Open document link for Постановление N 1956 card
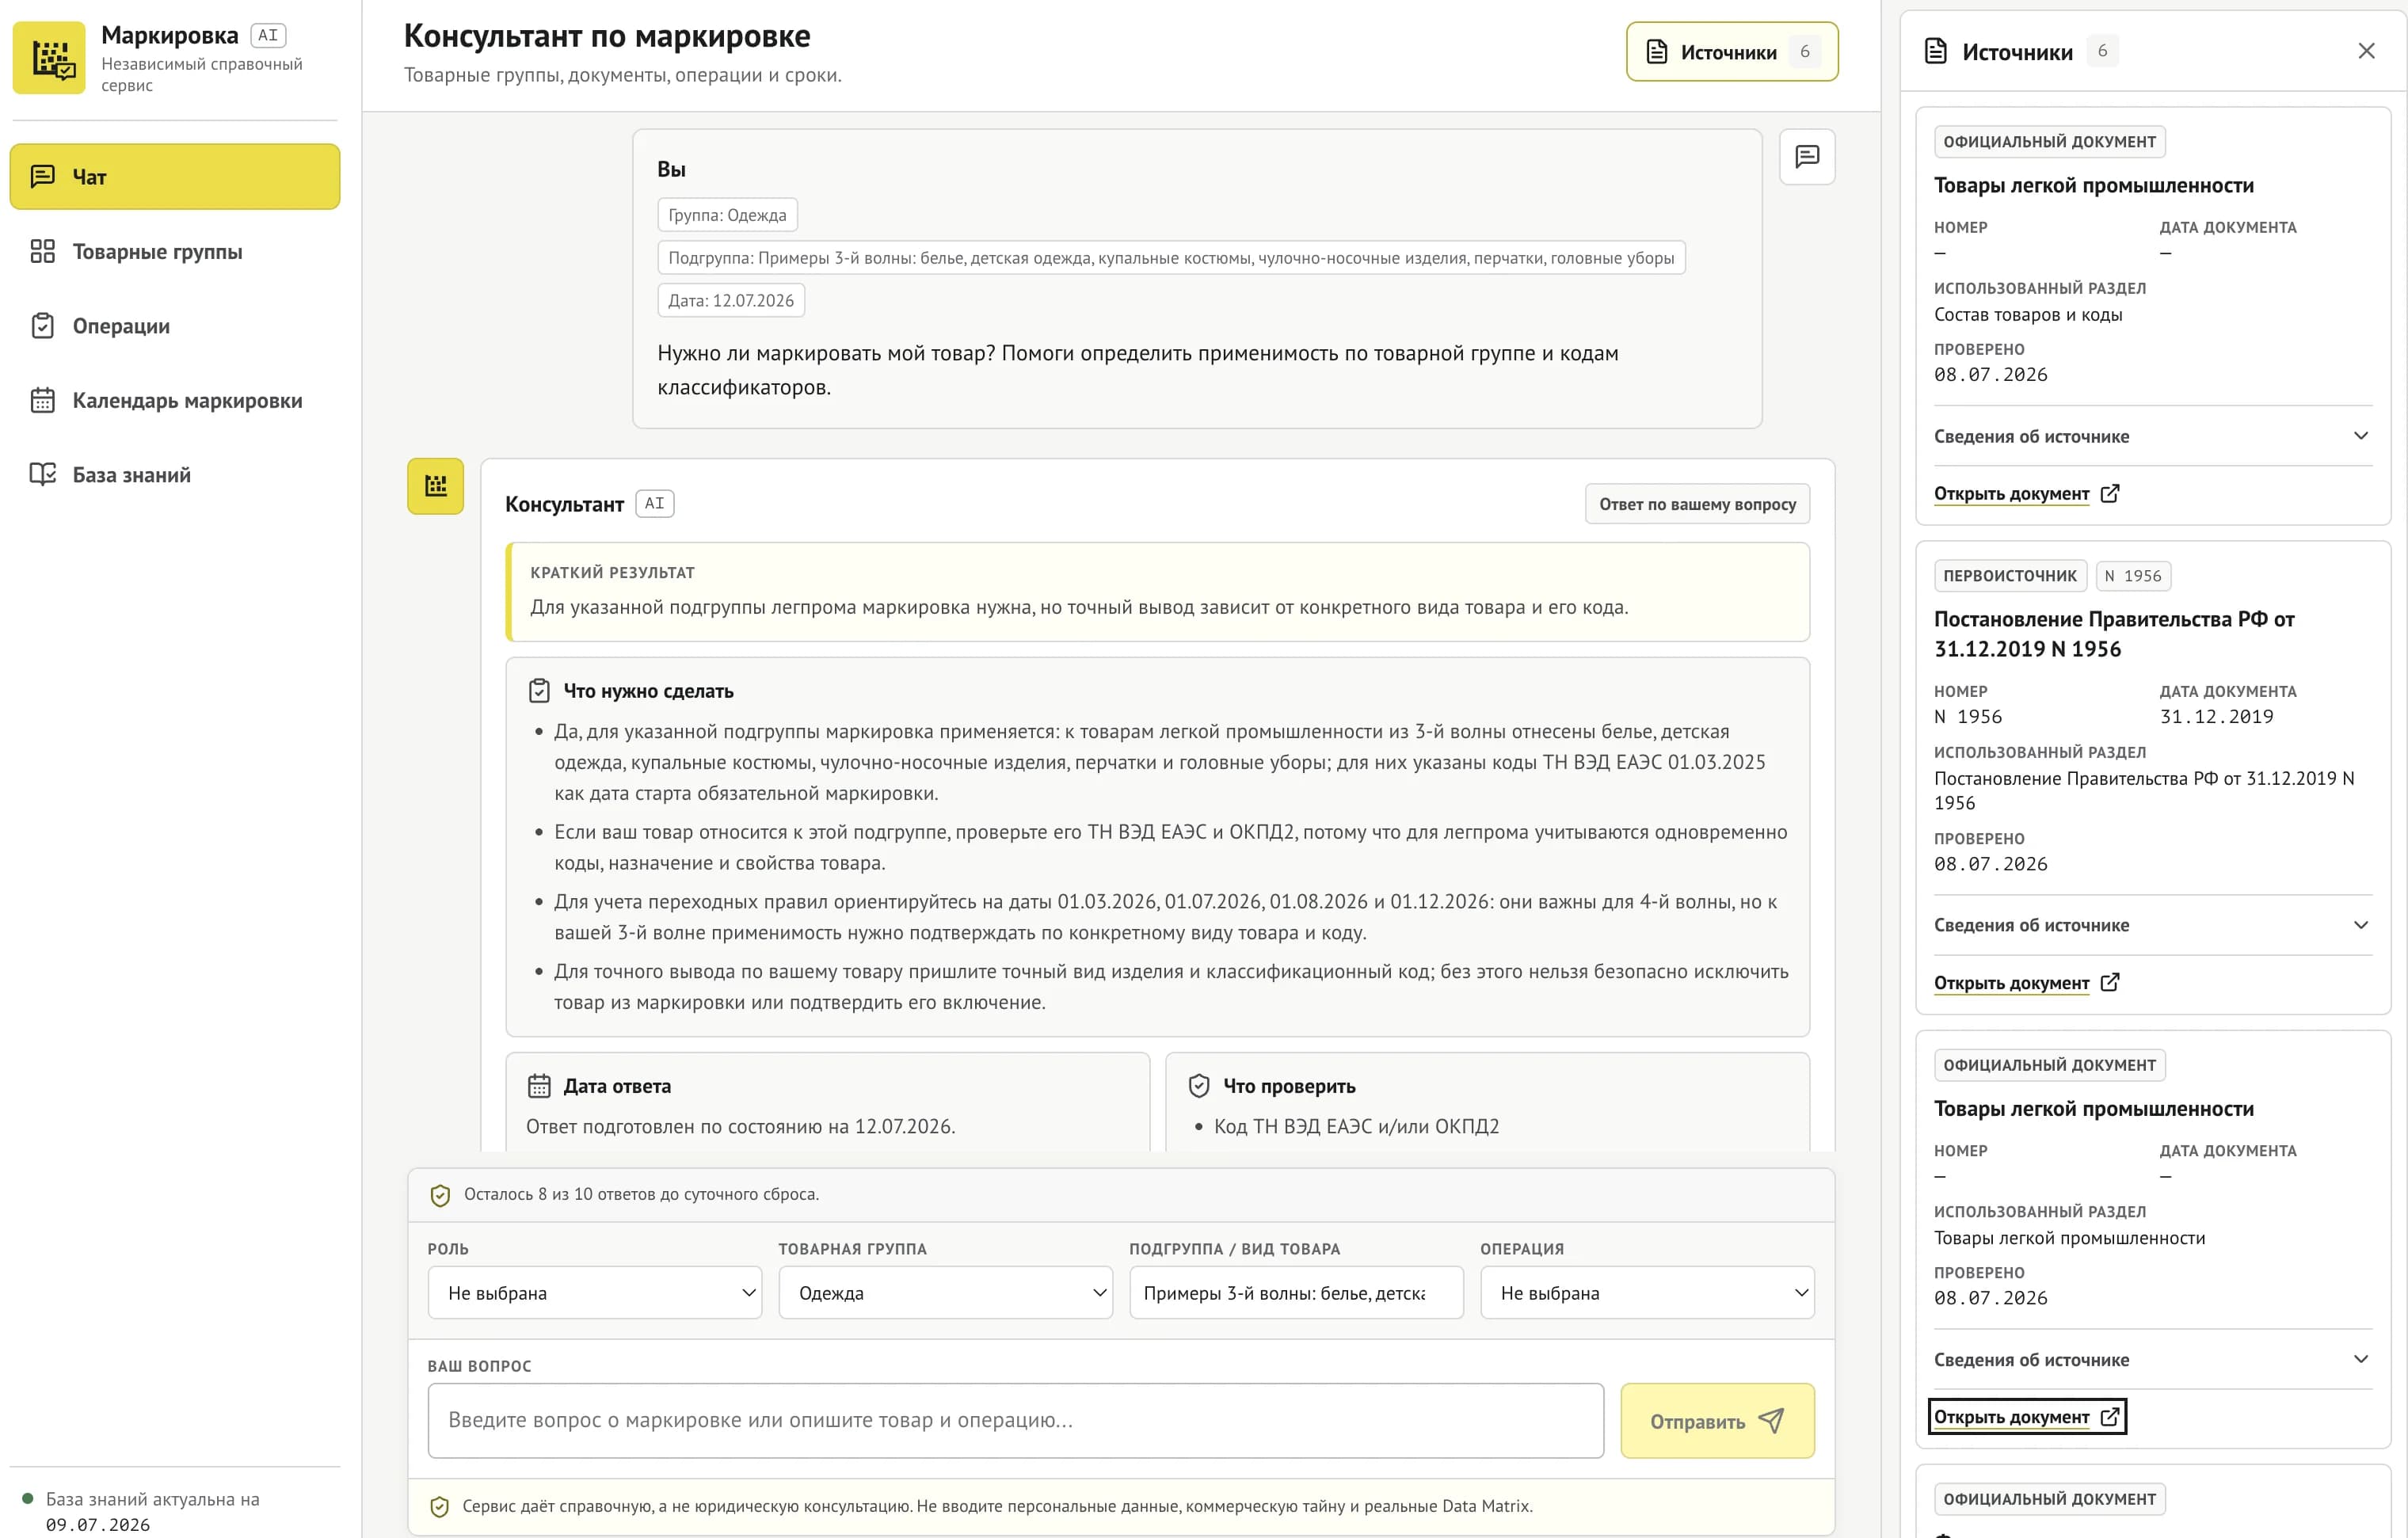Image resolution: width=2408 pixels, height=1538 pixels. (x=2026, y=983)
